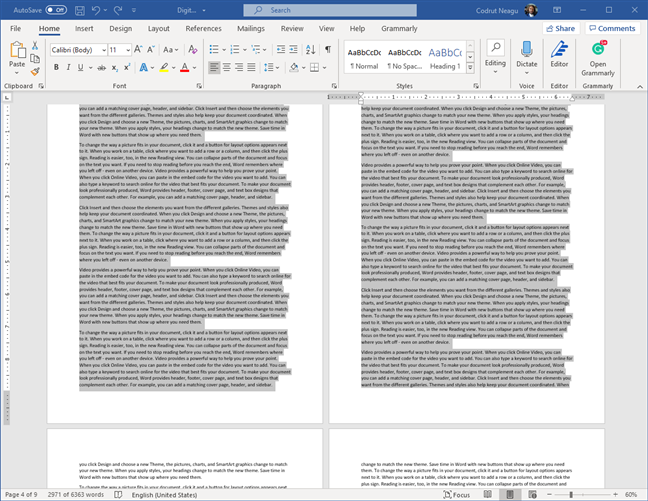The width and height of the screenshot is (648, 501).
Task: Decrease font size with the smaller A
Action: [151, 50]
